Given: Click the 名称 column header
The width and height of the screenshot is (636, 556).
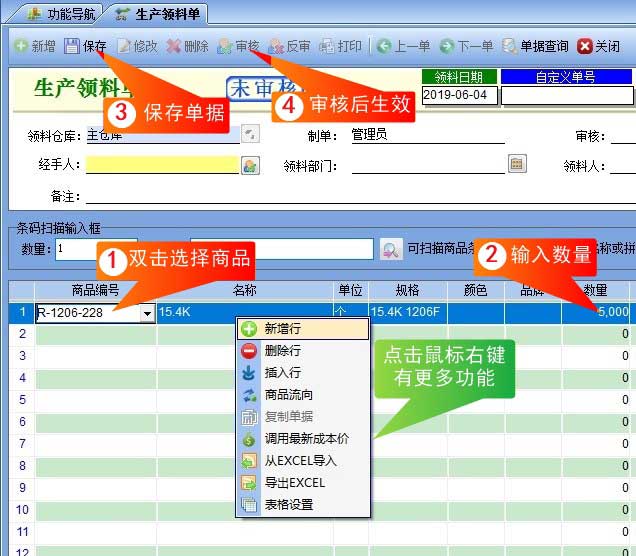Looking at the screenshot, I should [x=245, y=290].
